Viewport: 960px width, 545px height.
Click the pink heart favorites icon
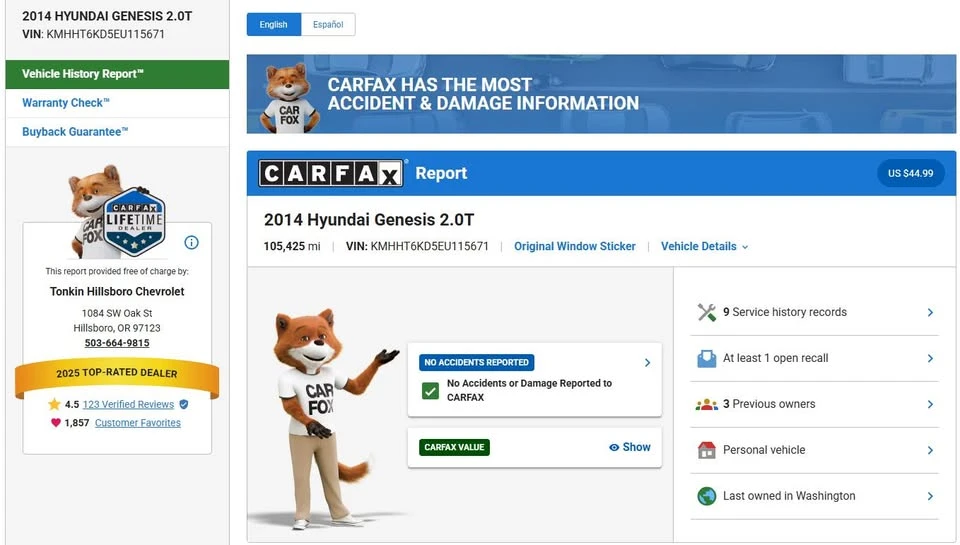[x=56, y=423]
